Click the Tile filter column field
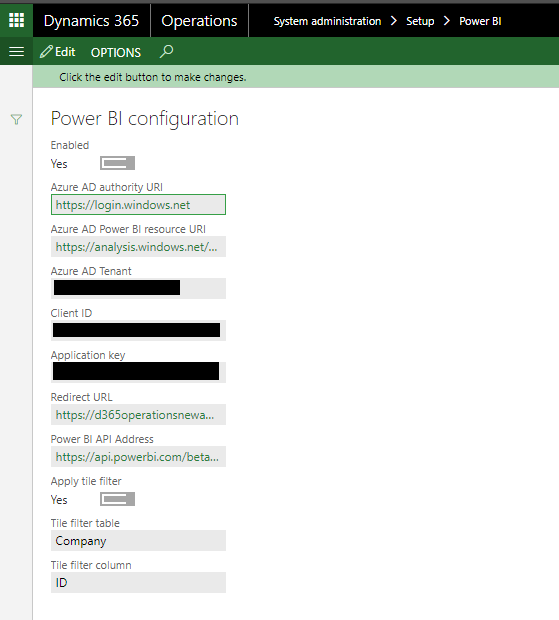Viewport: 559px width, 620px height. click(138, 582)
